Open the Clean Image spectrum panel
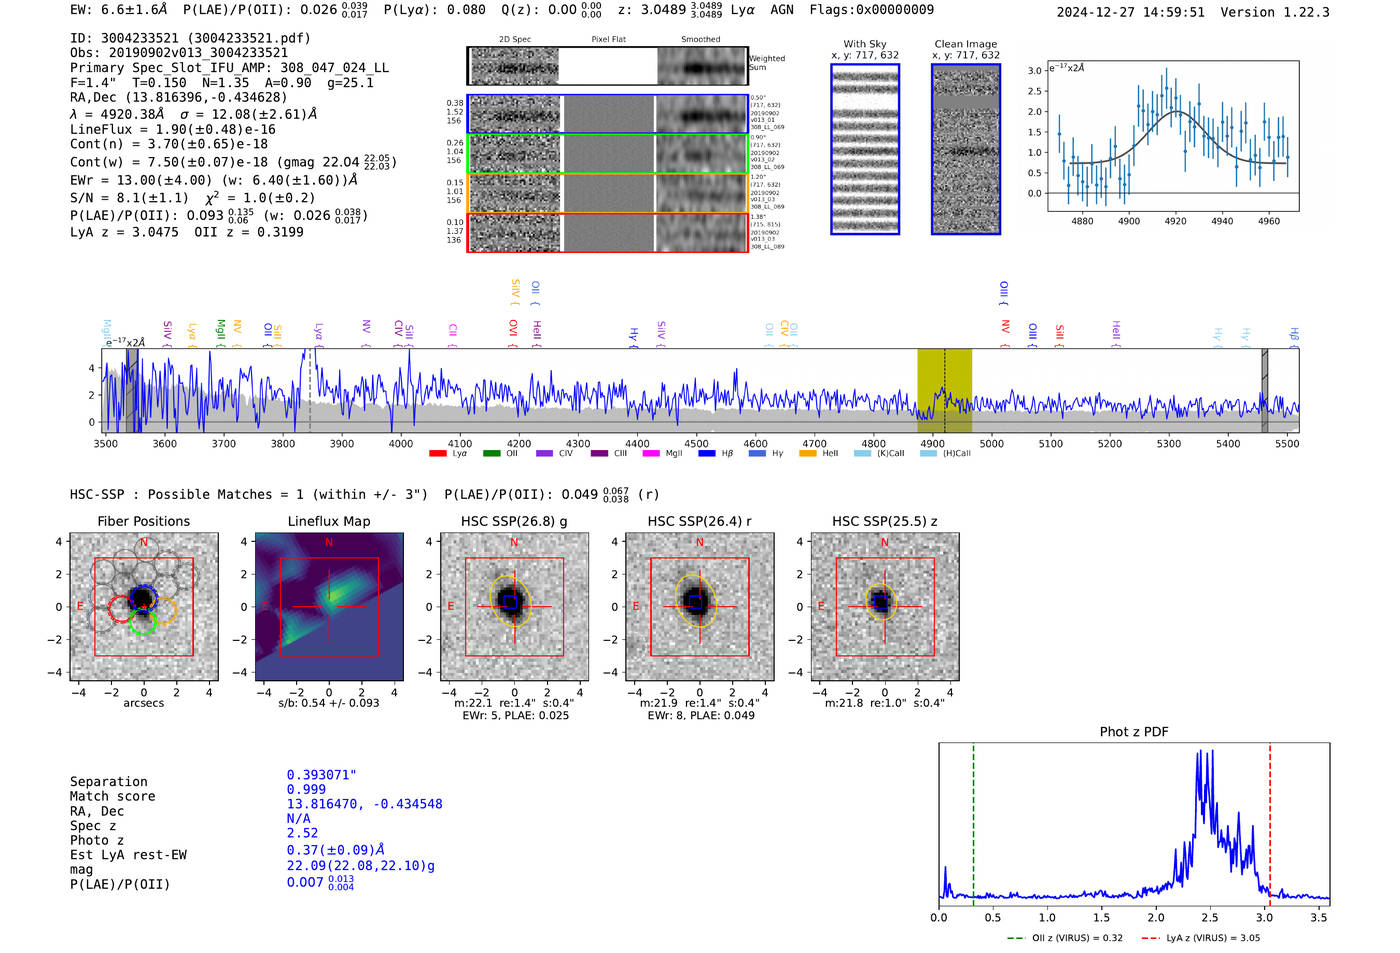1400x953 pixels. [966, 149]
